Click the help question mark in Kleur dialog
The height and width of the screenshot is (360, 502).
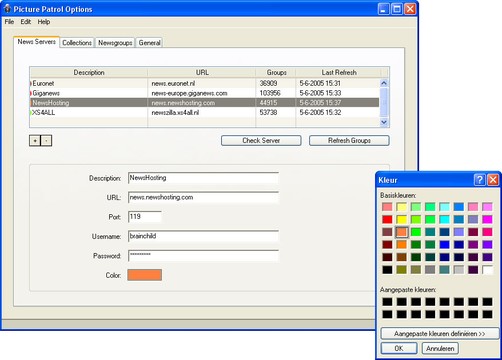pyautogui.click(x=479, y=180)
